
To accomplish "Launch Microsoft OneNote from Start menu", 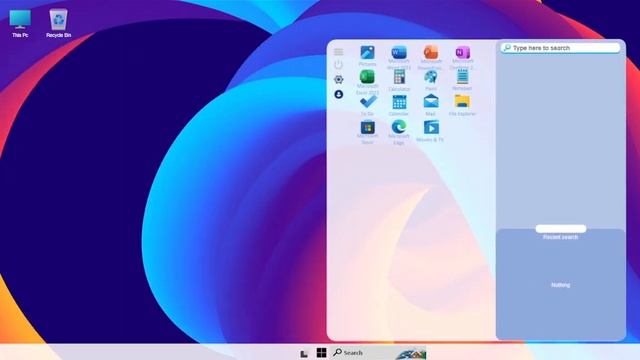I will point(462,58).
